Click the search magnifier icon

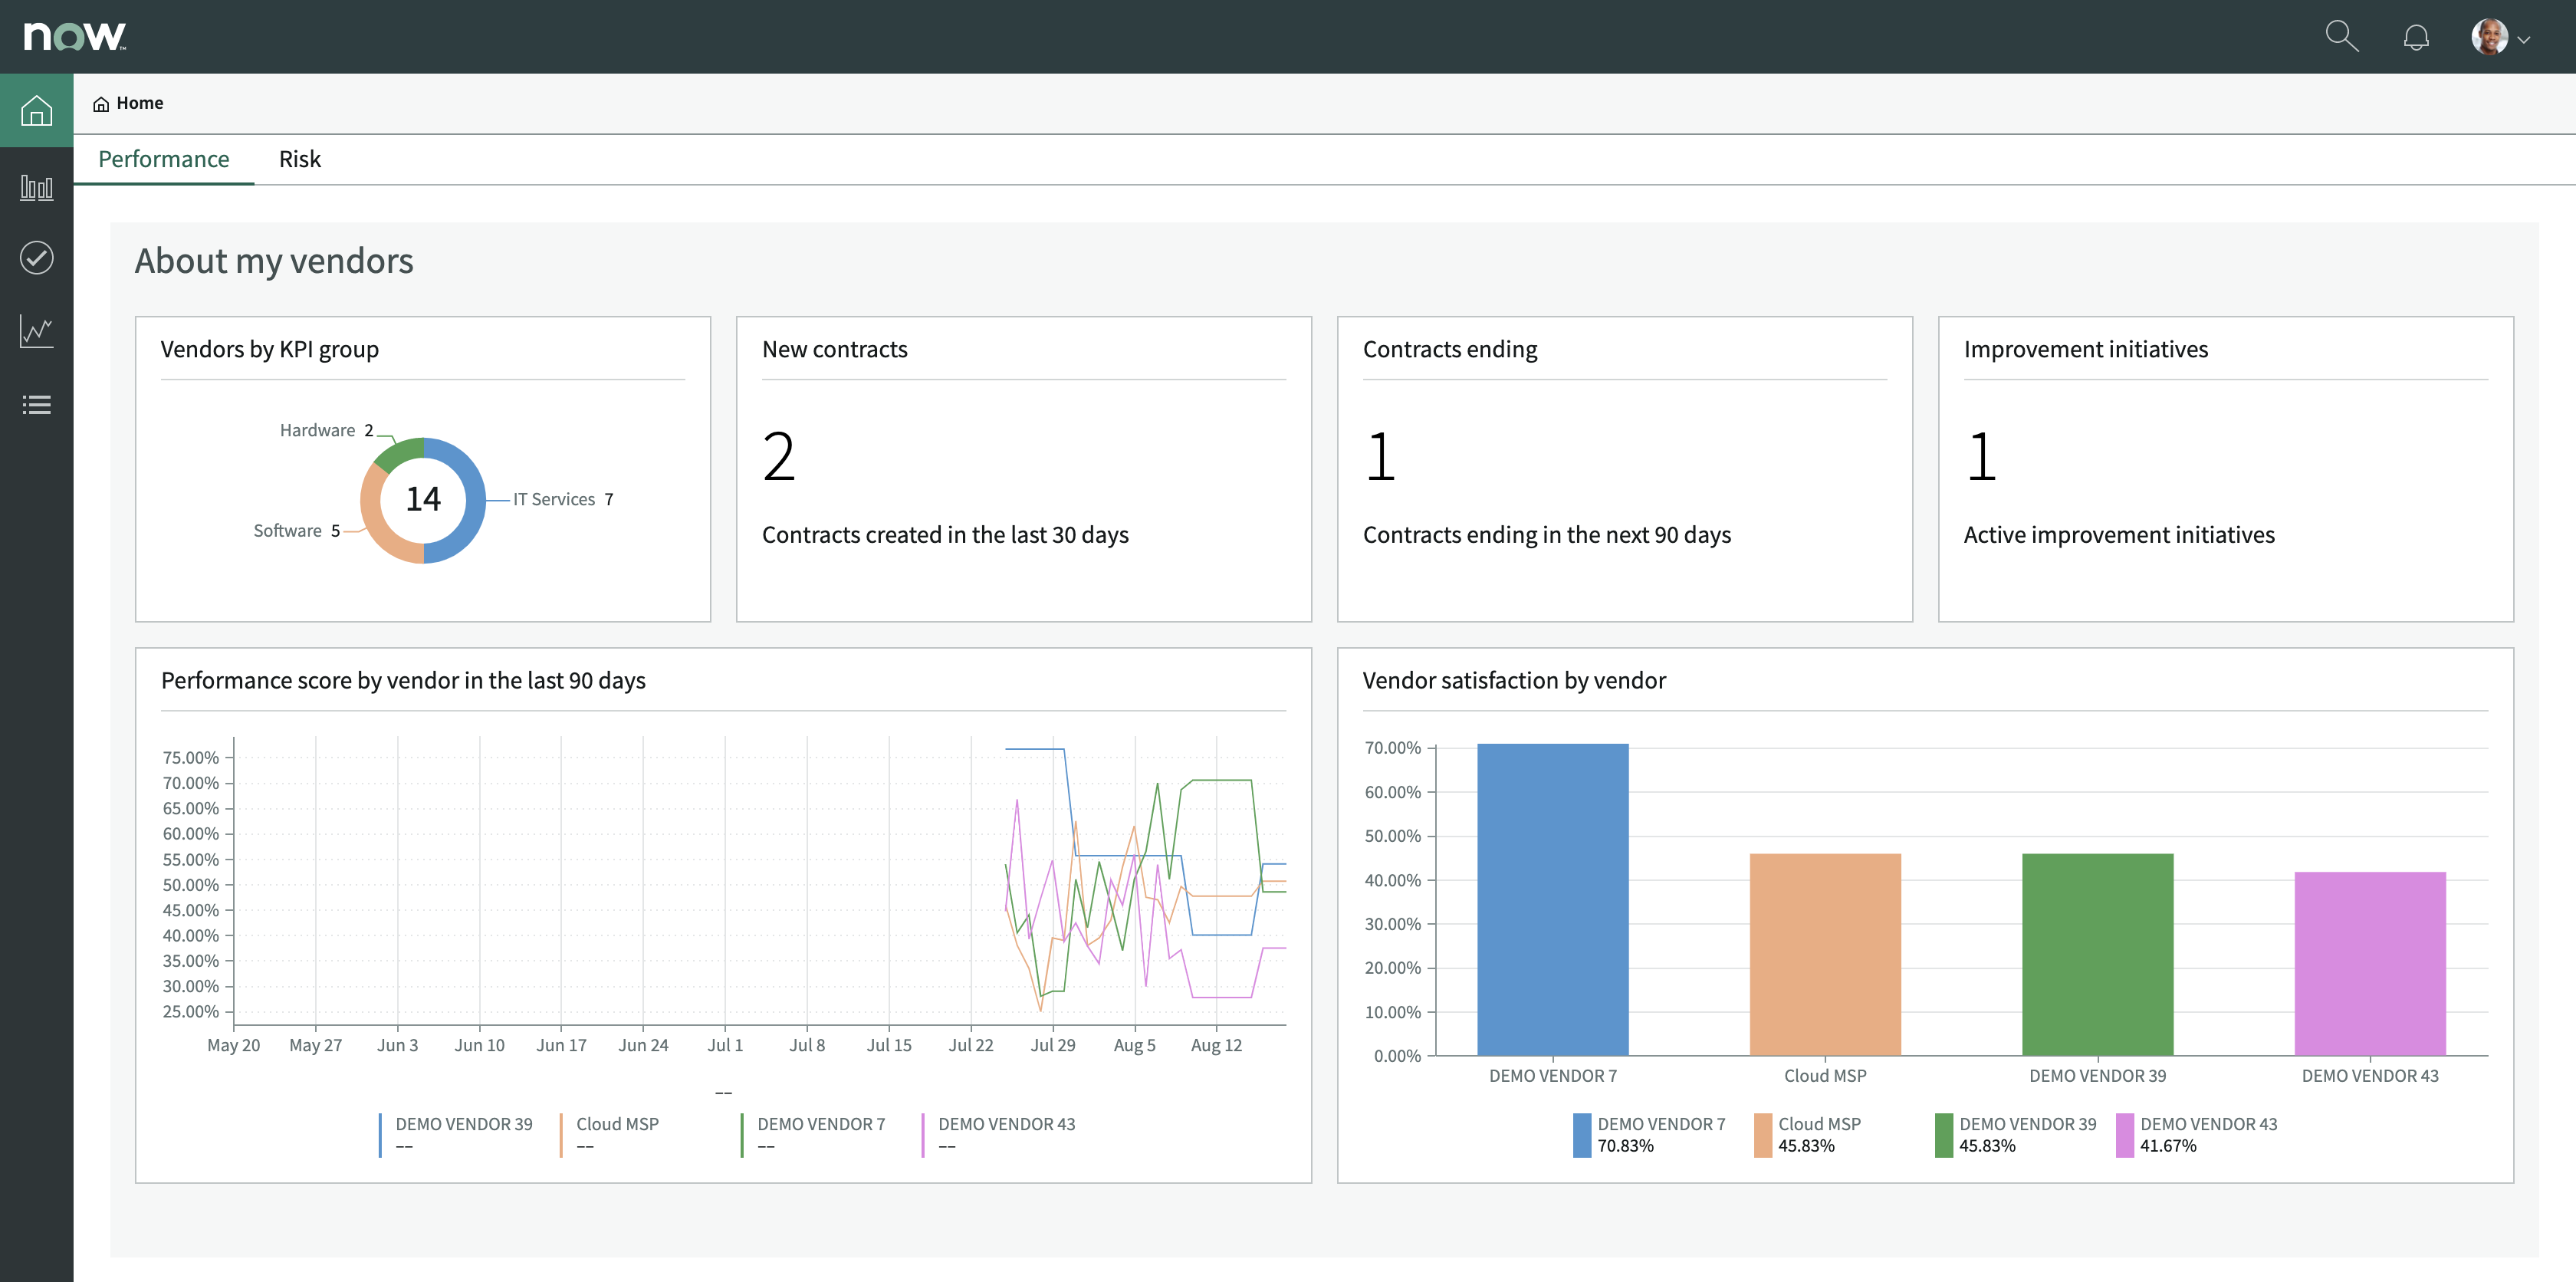click(x=2341, y=37)
